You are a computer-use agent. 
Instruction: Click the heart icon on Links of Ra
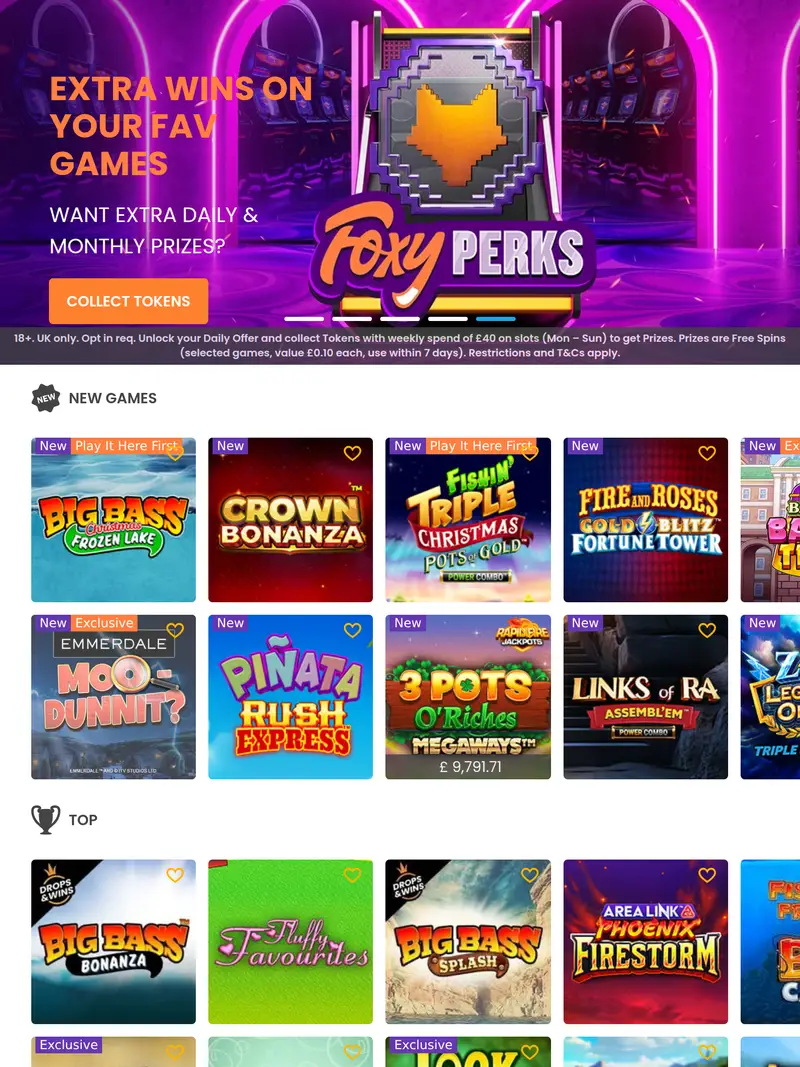707,630
